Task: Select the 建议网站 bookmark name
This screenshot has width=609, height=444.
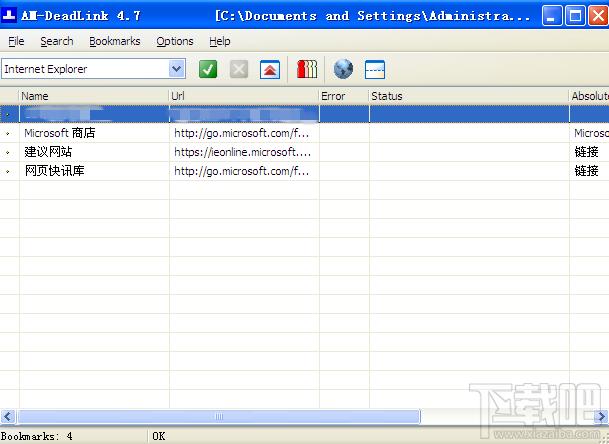Action: tap(48, 152)
